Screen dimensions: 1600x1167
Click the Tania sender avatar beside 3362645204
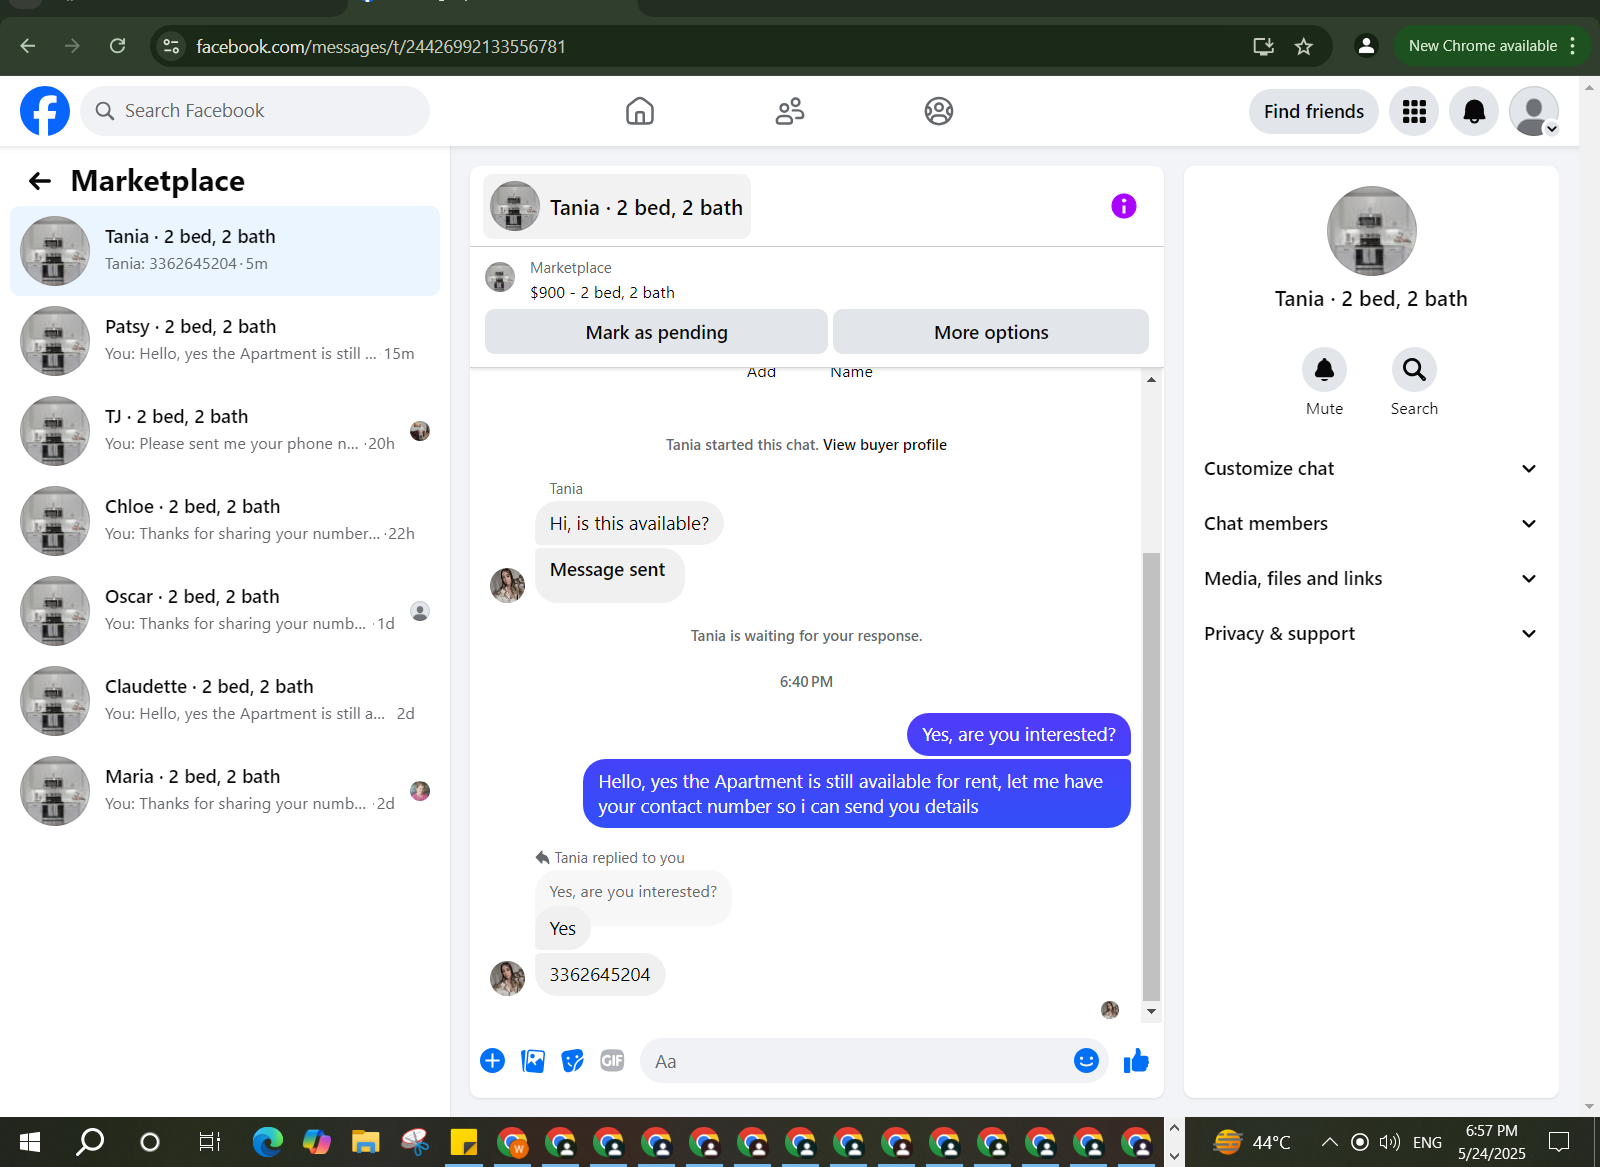(507, 978)
